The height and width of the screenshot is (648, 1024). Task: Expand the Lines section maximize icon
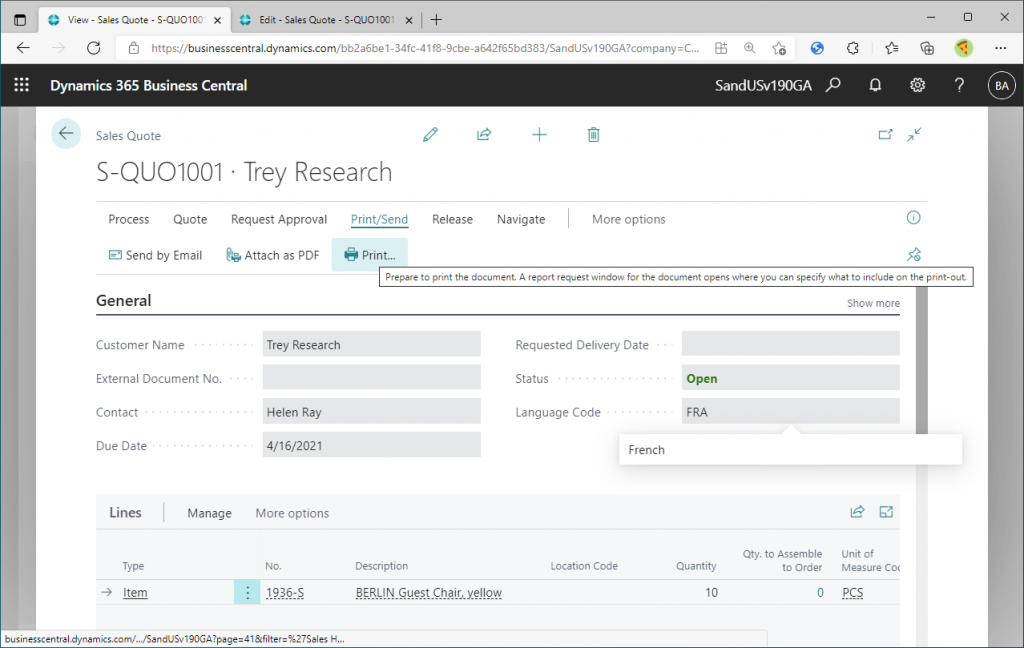(x=886, y=512)
